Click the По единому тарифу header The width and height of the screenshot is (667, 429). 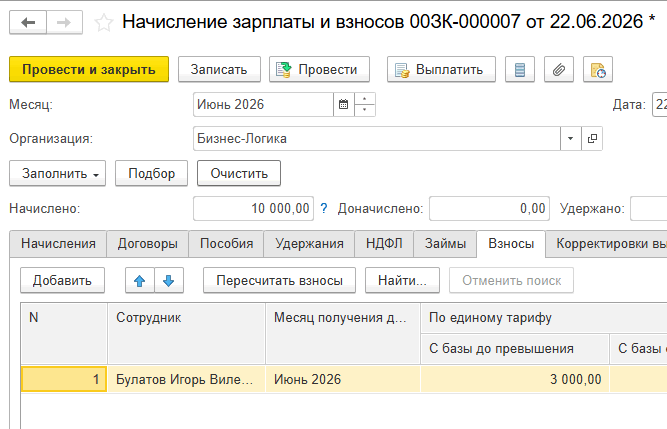544,318
